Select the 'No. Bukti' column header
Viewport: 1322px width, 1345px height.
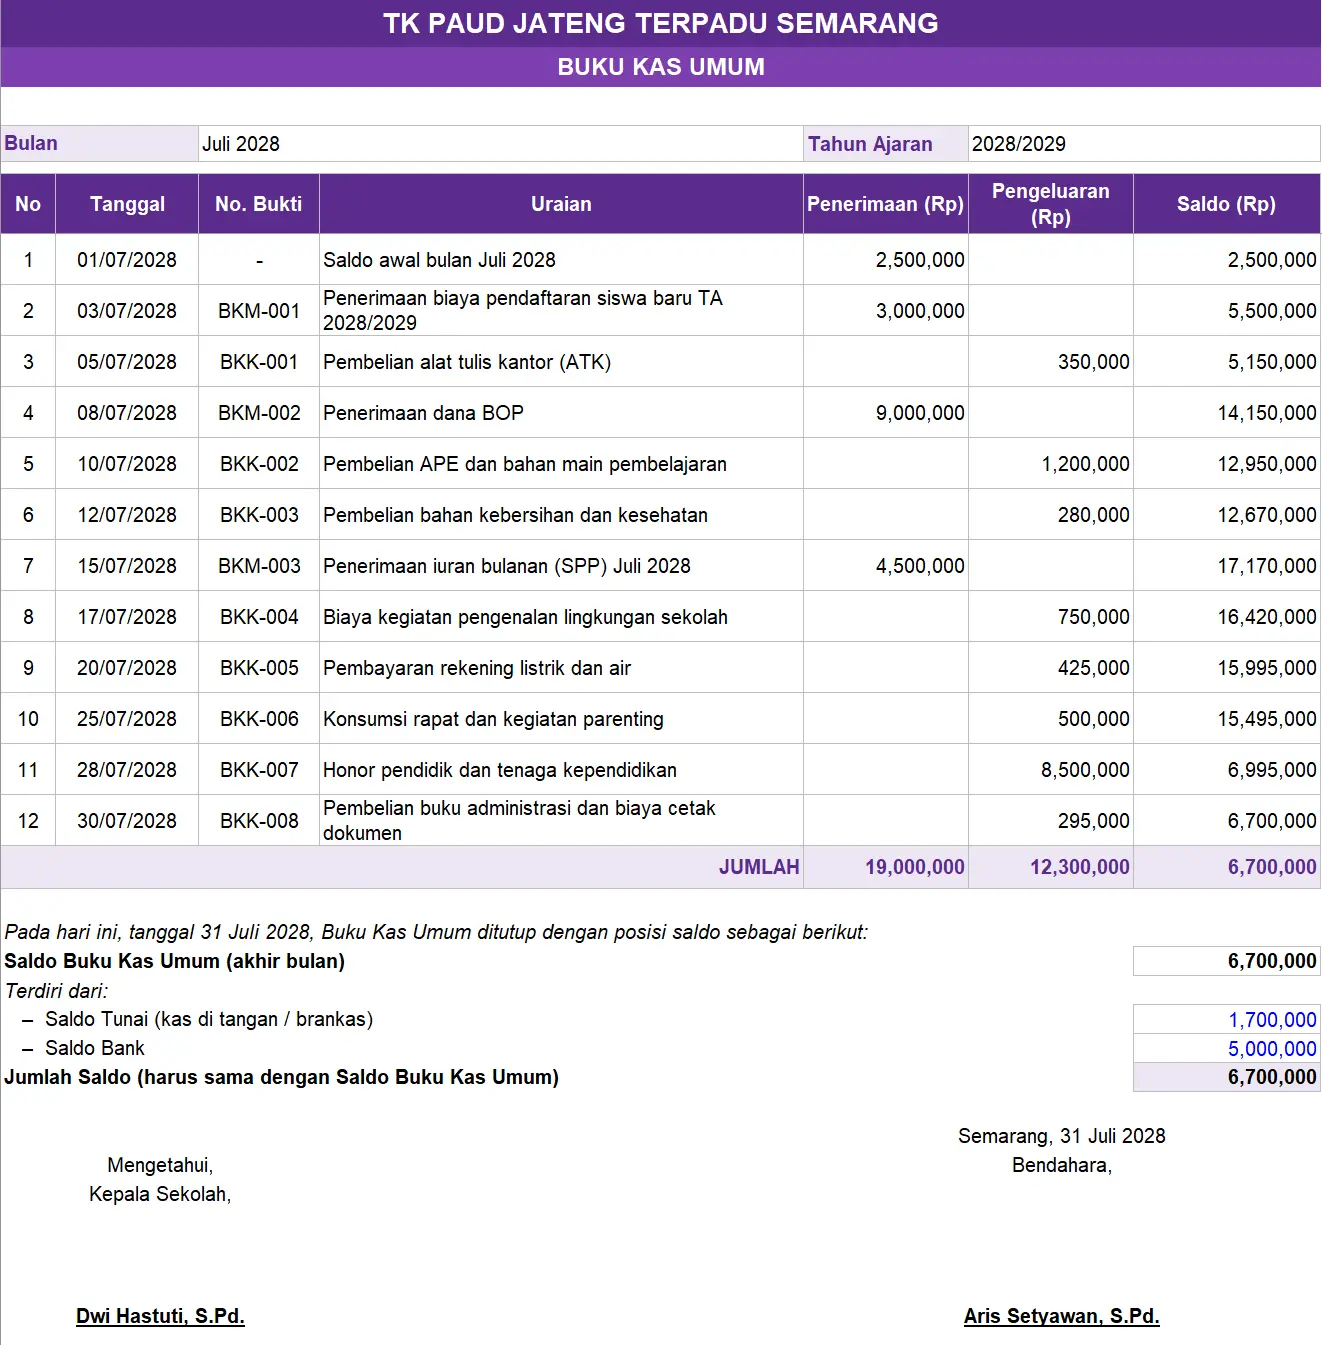coord(259,204)
